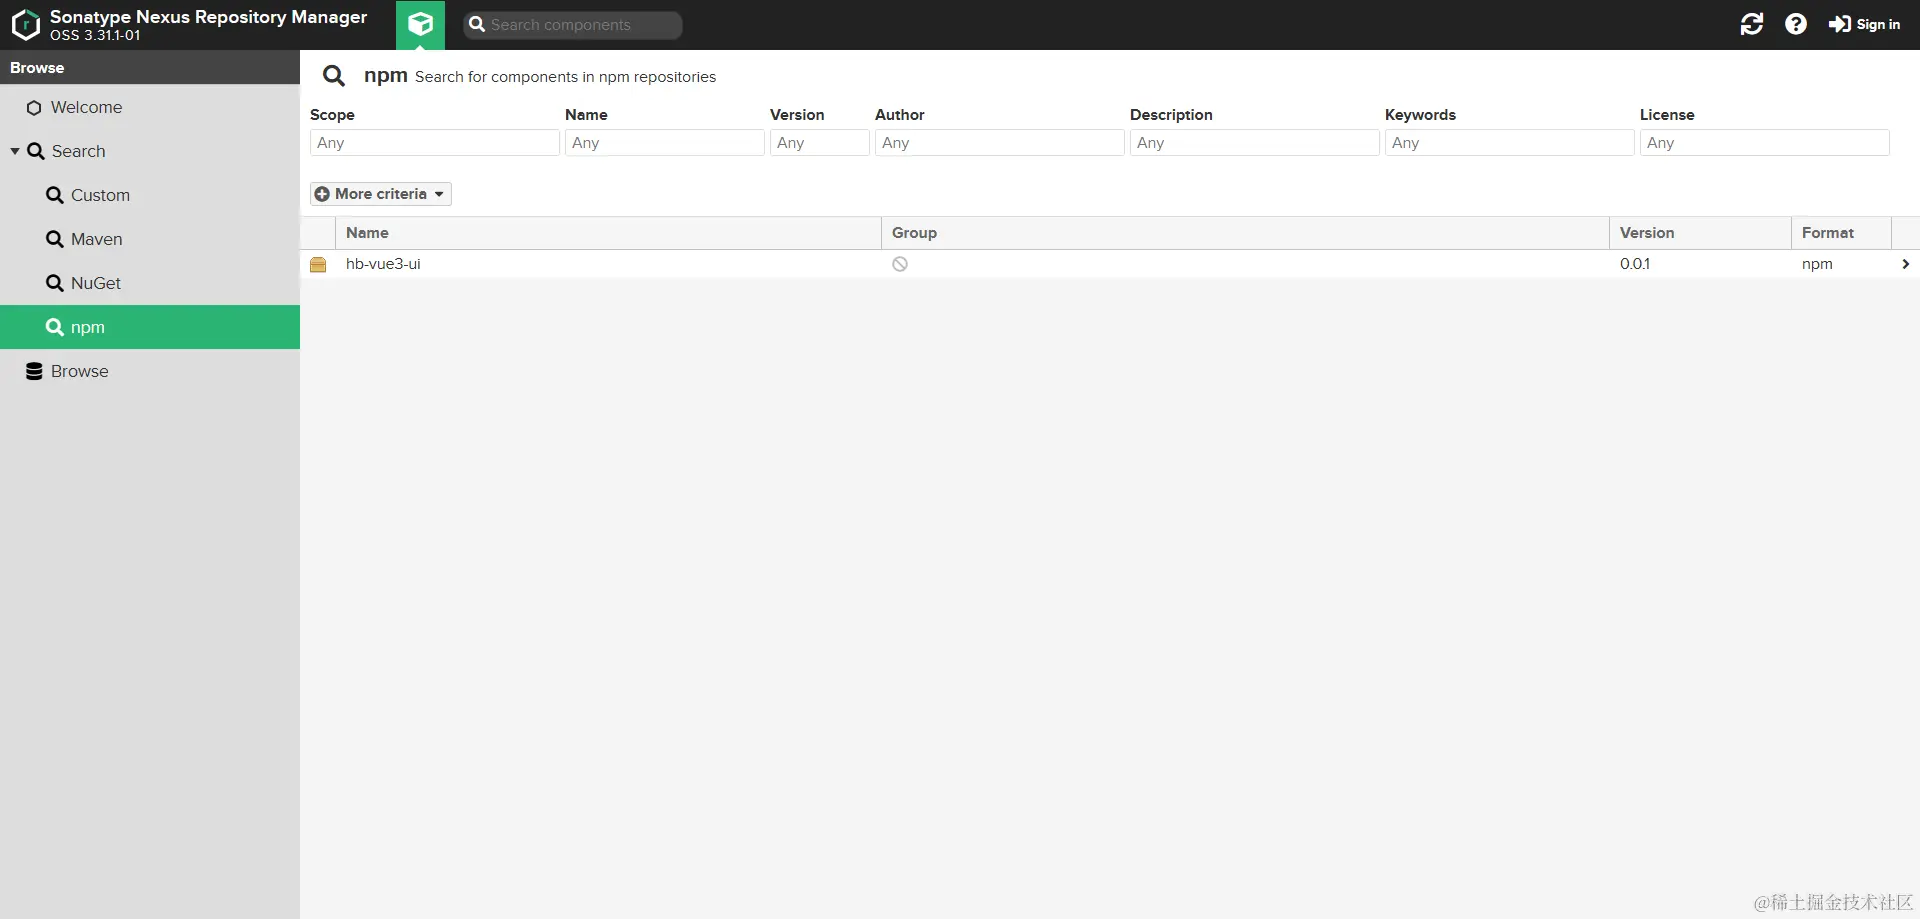The image size is (1920, 919).
Task: Sort results by Name column header
Action: pos(608,233)
